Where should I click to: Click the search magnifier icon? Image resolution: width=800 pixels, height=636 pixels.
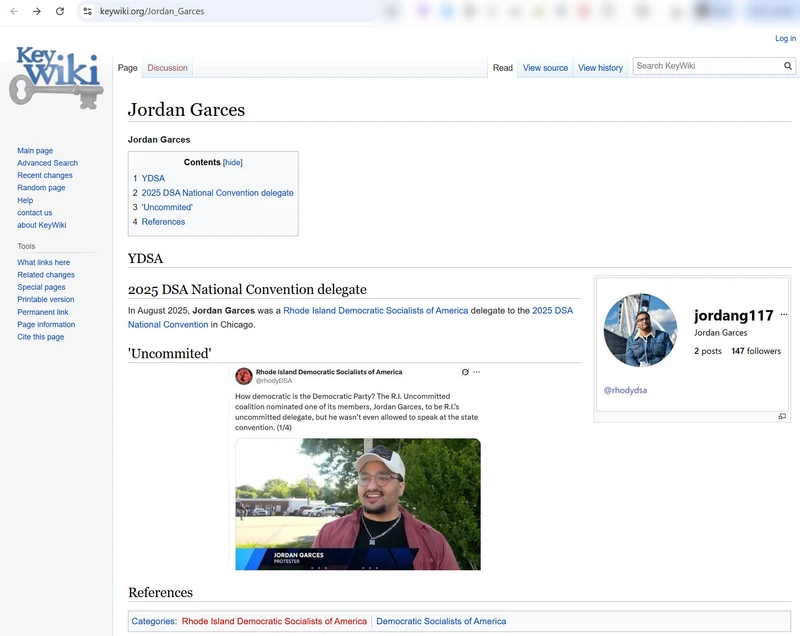coord(788,66)
